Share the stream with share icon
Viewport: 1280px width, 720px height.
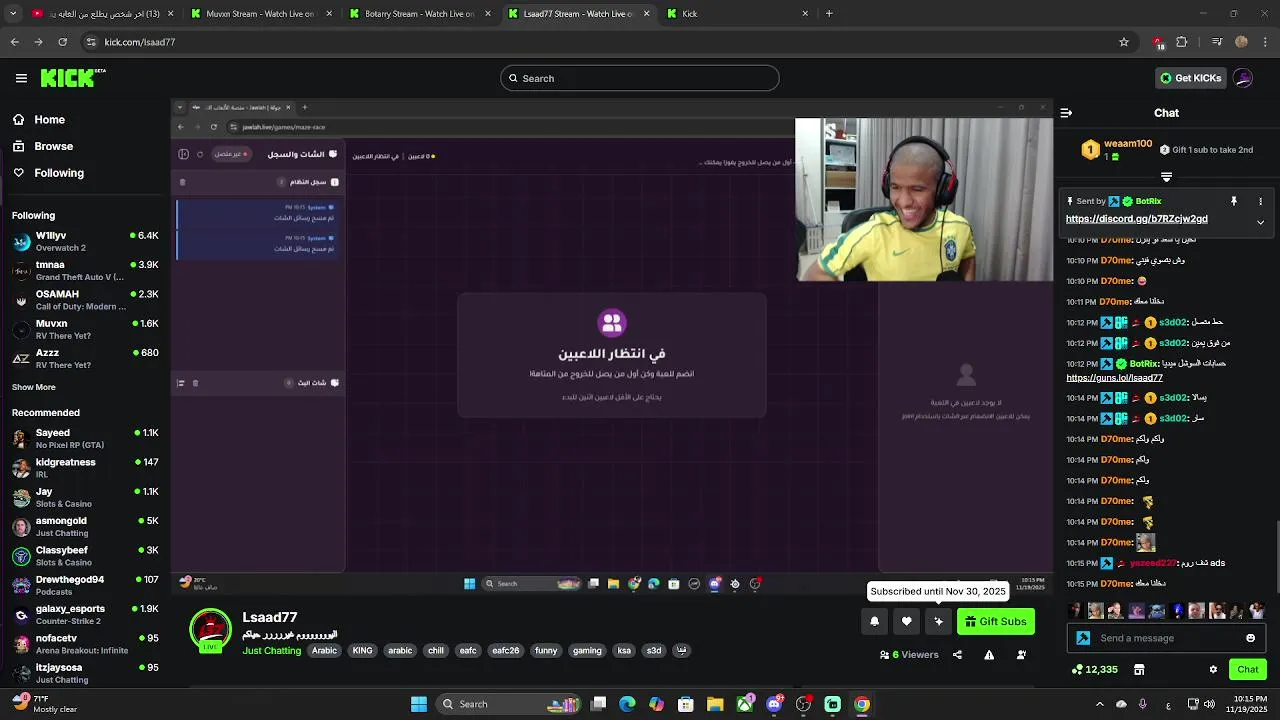pyautogui.click(x=957, y=655)
